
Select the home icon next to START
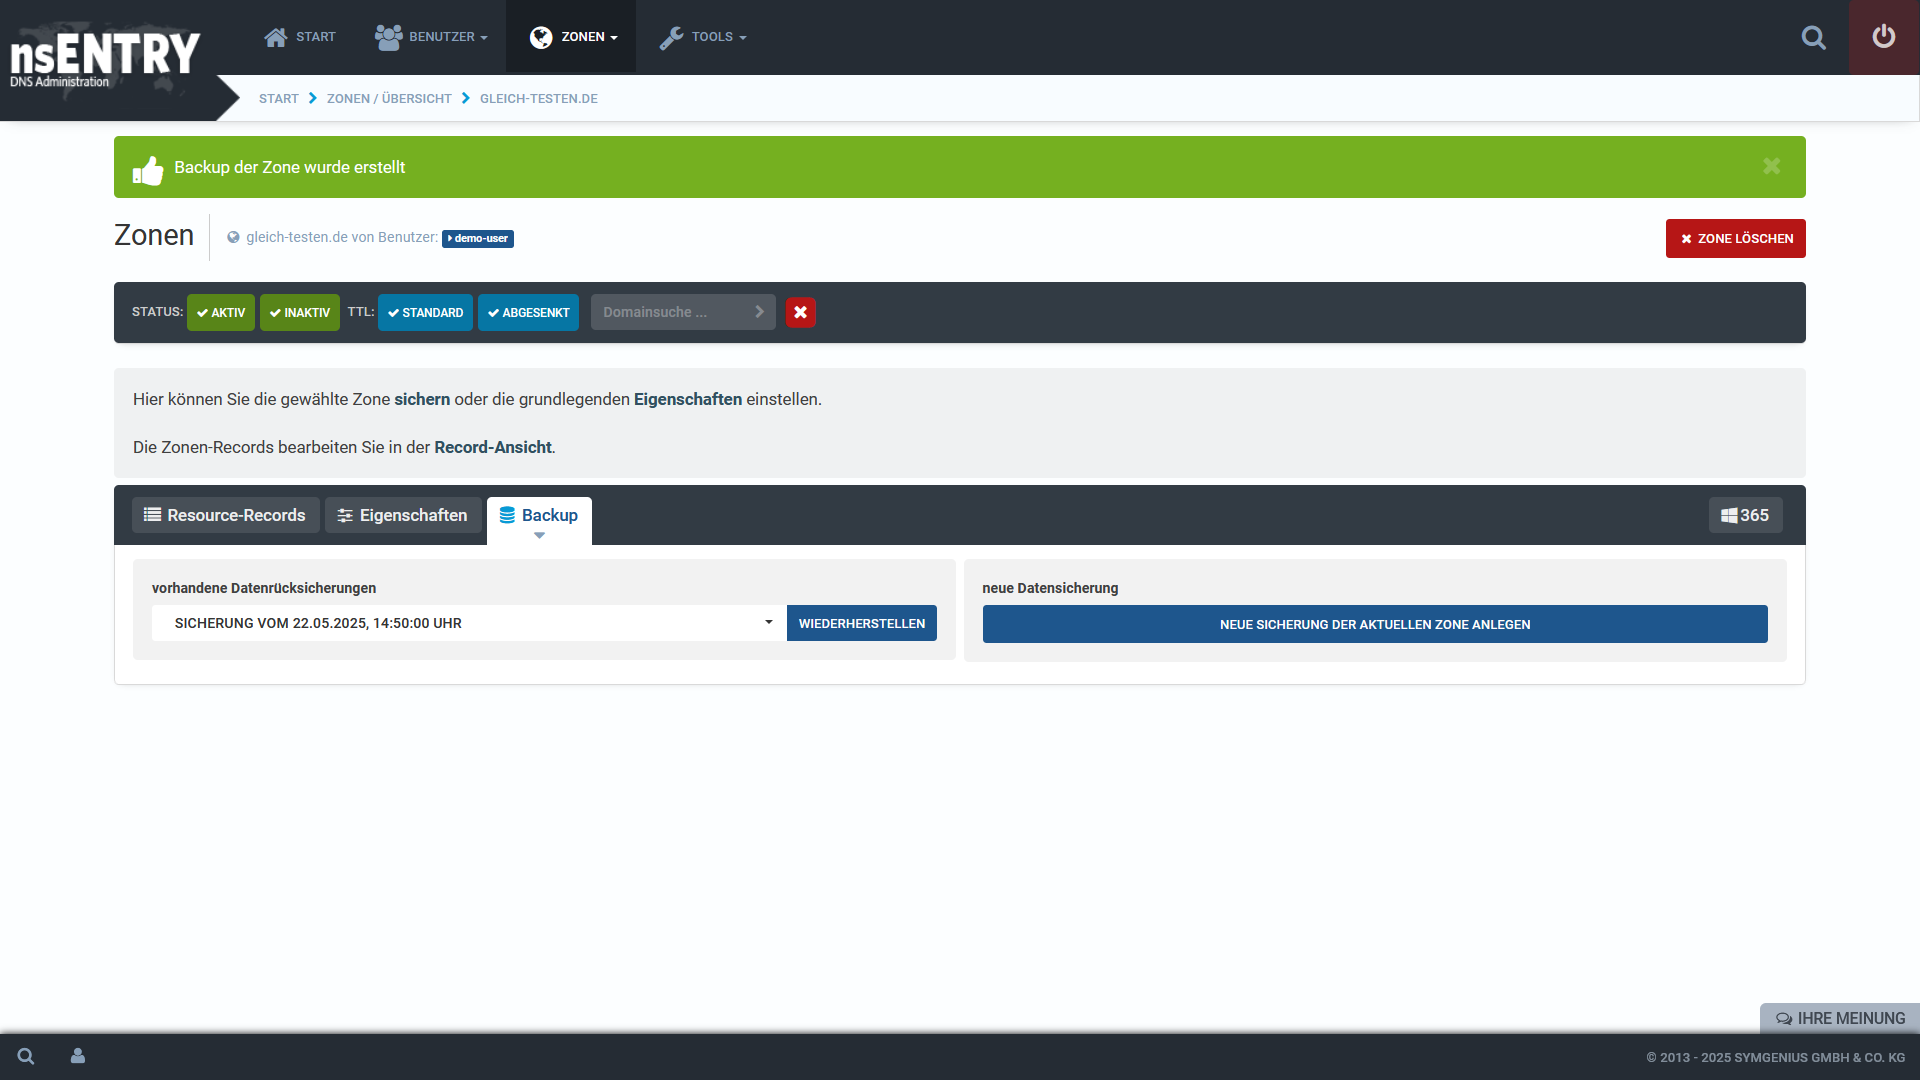click(x=274, y=36)
